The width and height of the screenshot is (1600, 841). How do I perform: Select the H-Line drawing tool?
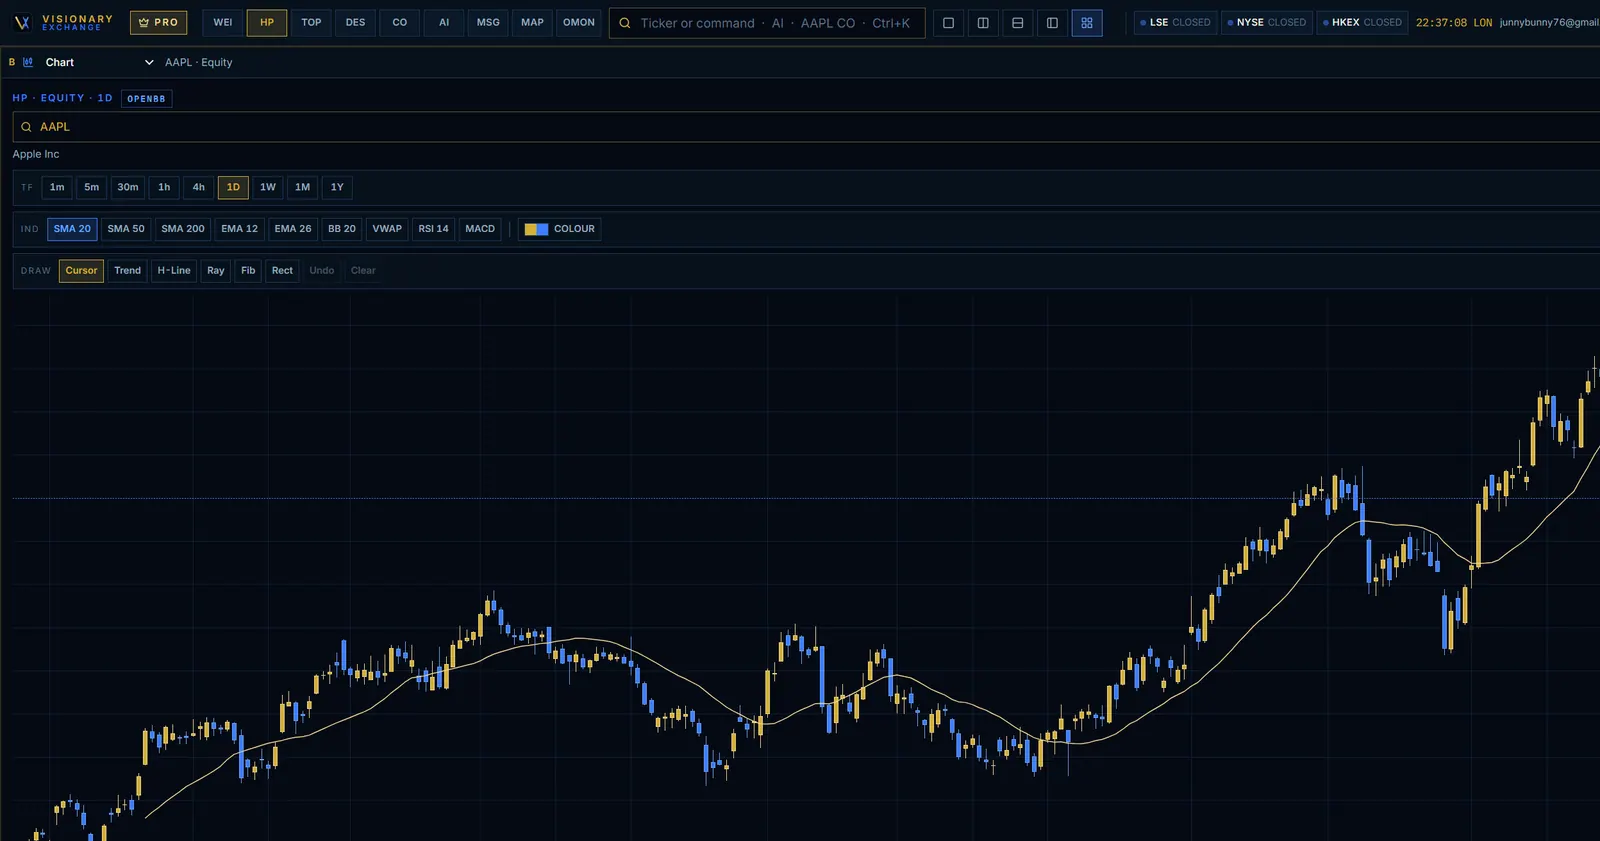pos(174,271)
